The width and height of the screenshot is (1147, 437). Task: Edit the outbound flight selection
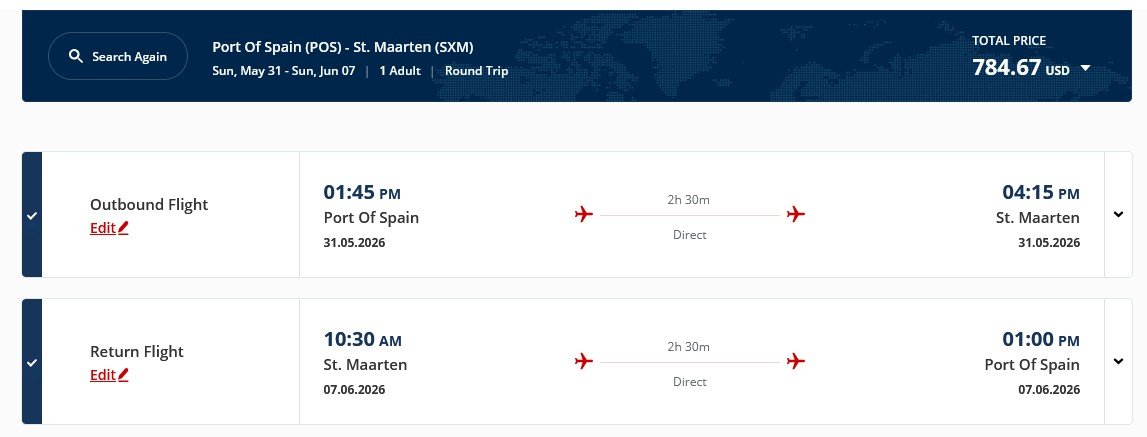coord(103,228)
